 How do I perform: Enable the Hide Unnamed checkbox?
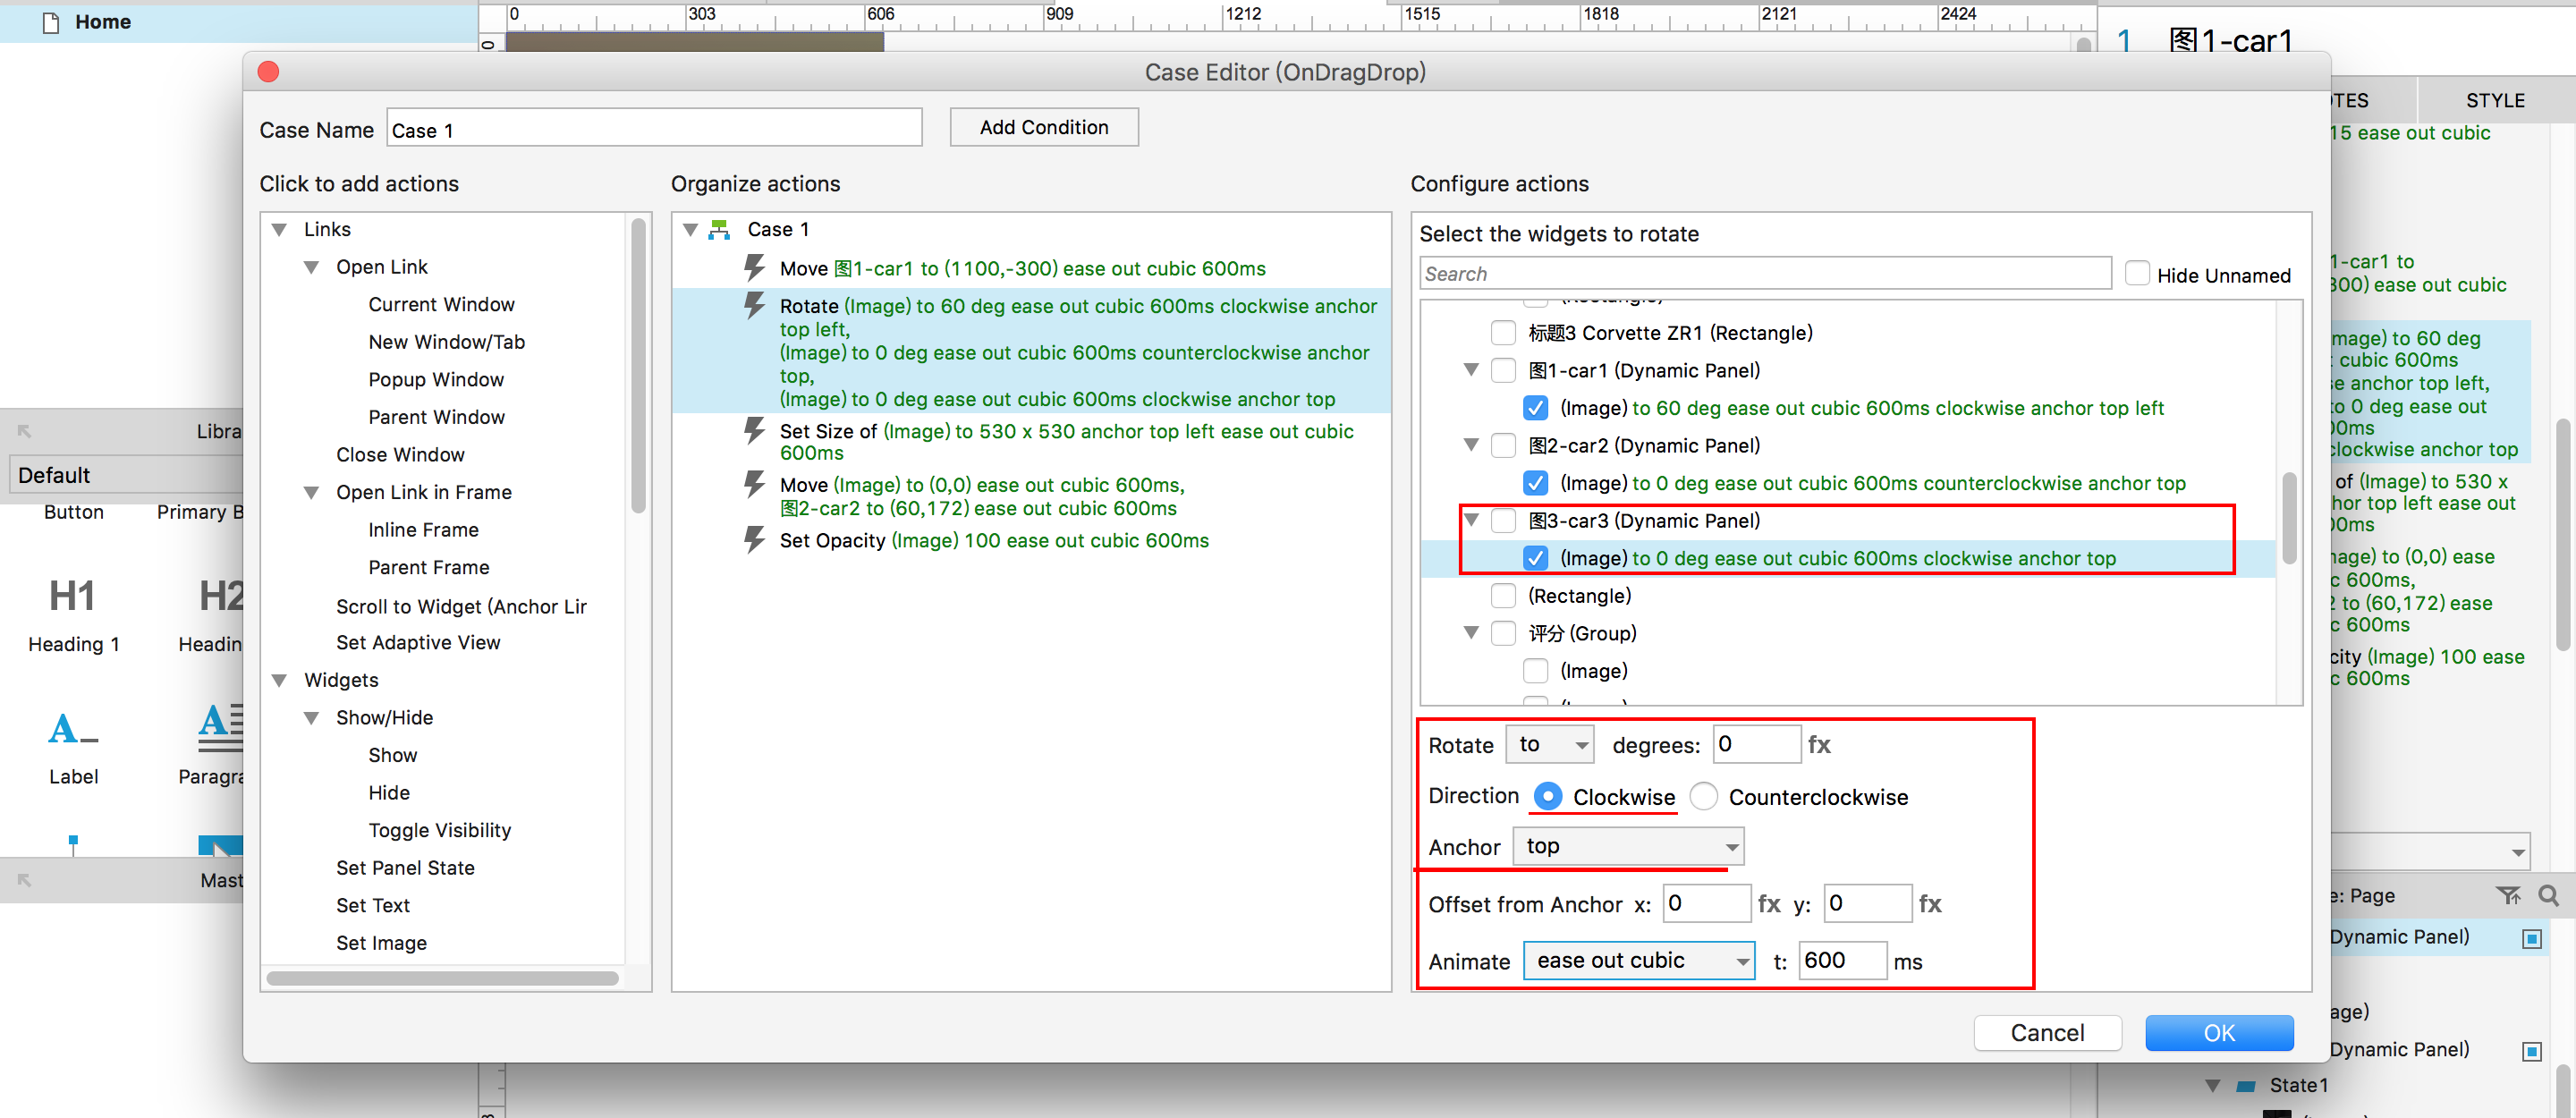click(x=2137, y=274)
